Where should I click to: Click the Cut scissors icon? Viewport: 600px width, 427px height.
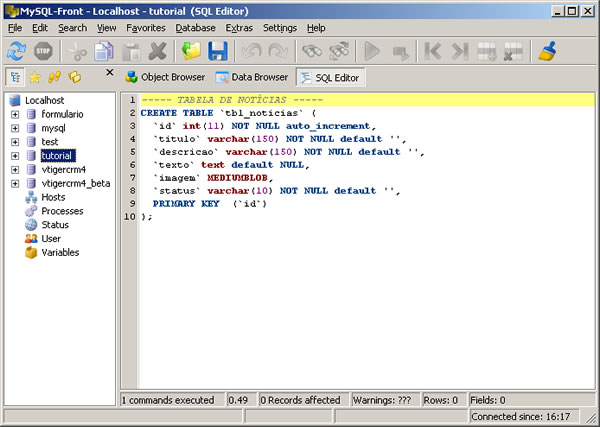[x=78, y=51]
